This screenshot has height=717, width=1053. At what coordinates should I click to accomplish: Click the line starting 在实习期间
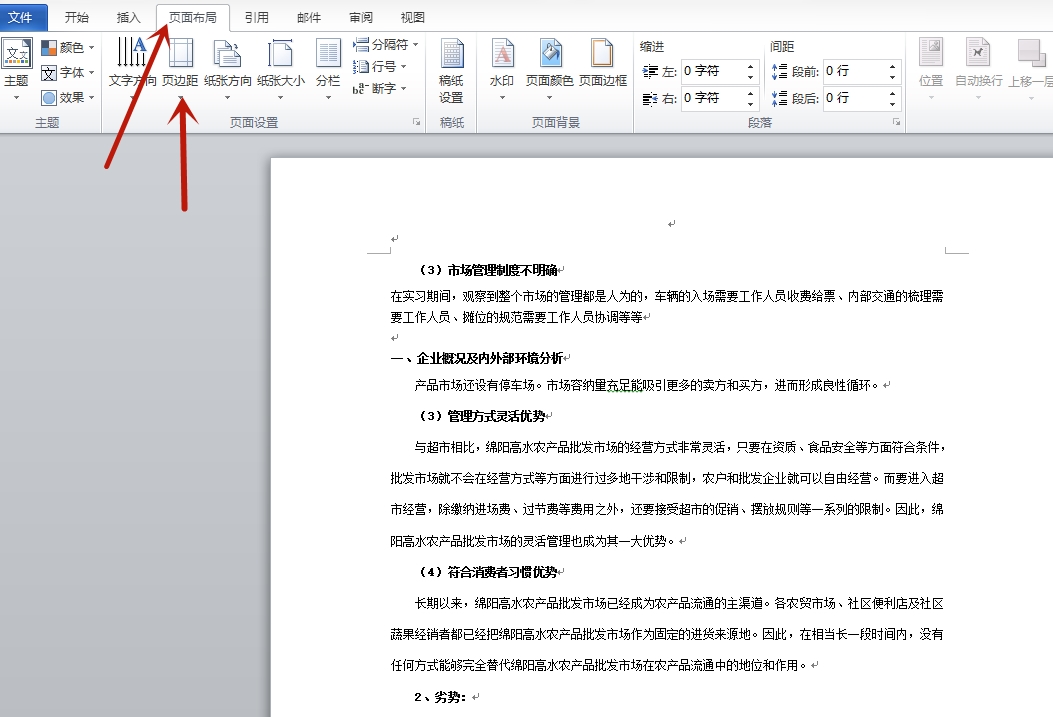[667, 296]
